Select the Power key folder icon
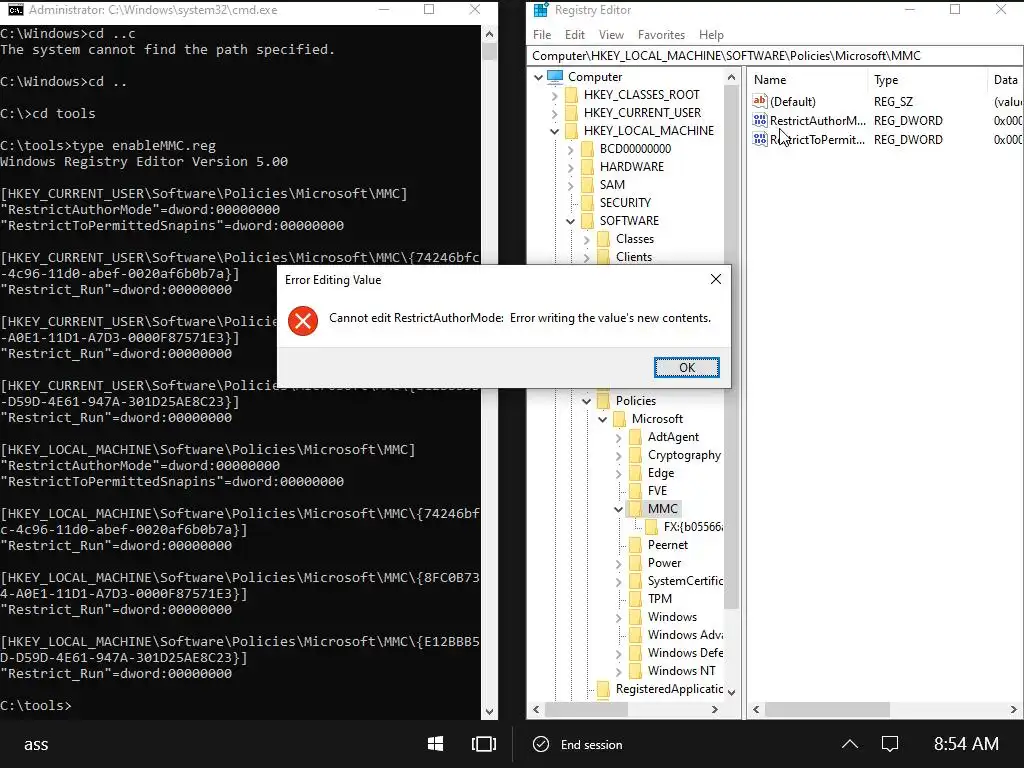Image resolution: width=1024 pixels, height=768 pixels. pyautogui.click(x=635, y=563)
